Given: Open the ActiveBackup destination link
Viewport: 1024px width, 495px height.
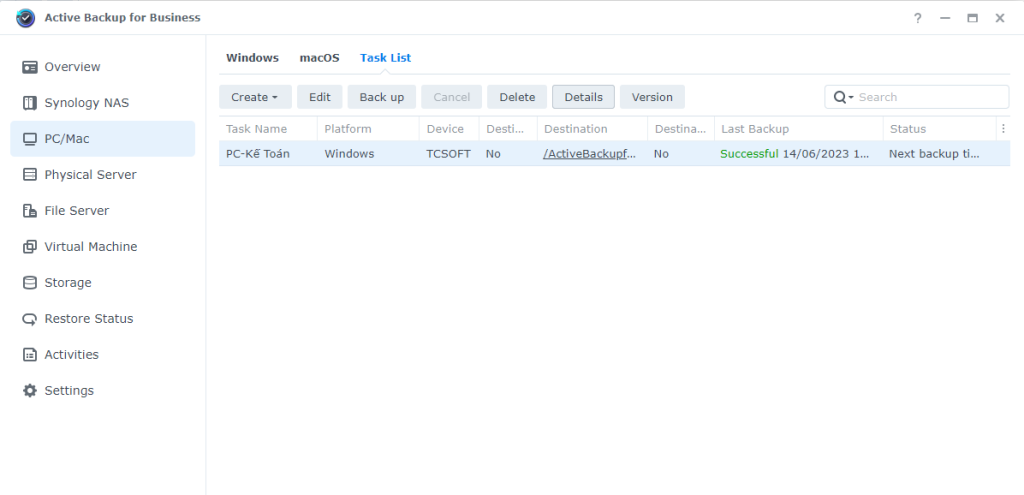Looking at the screenshot, I should (589, 154).
